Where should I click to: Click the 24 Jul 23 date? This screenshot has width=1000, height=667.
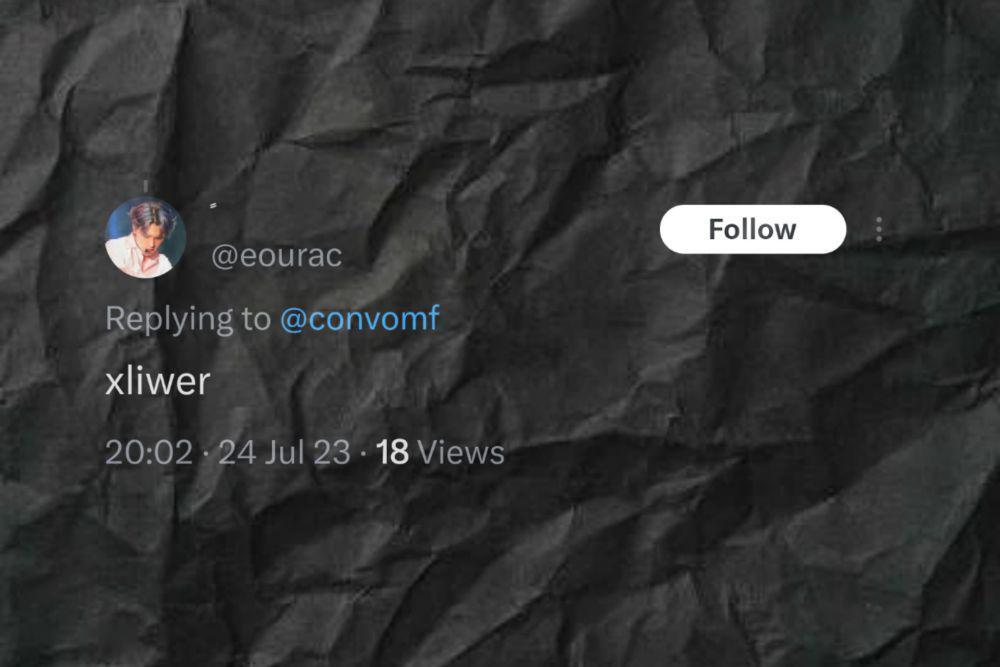point(284,452)
